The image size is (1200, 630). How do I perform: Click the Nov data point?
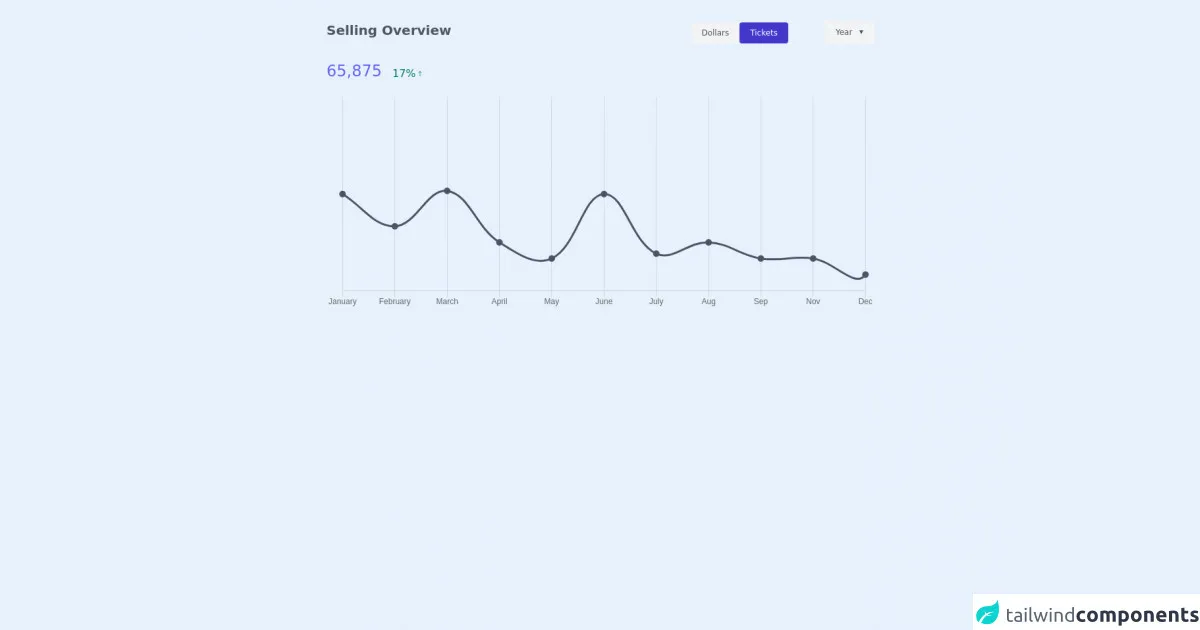(813, 258)
